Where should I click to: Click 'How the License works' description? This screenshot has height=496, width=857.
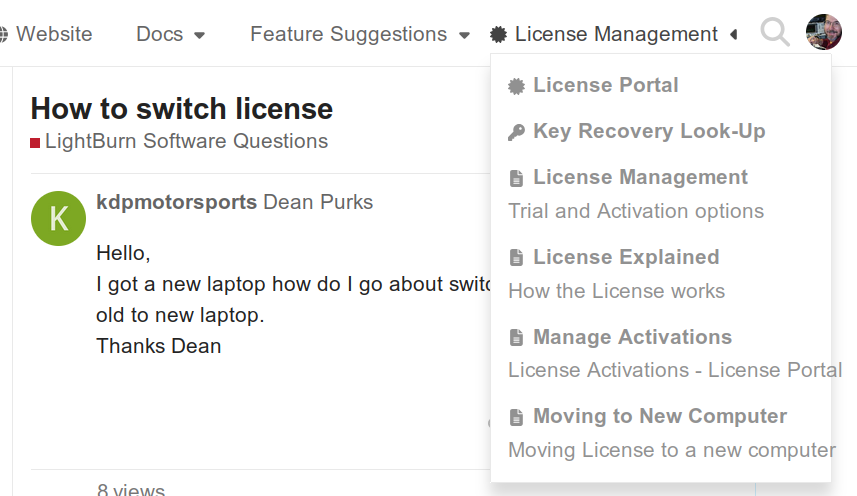pyautogui.click(x=617, y=291)
